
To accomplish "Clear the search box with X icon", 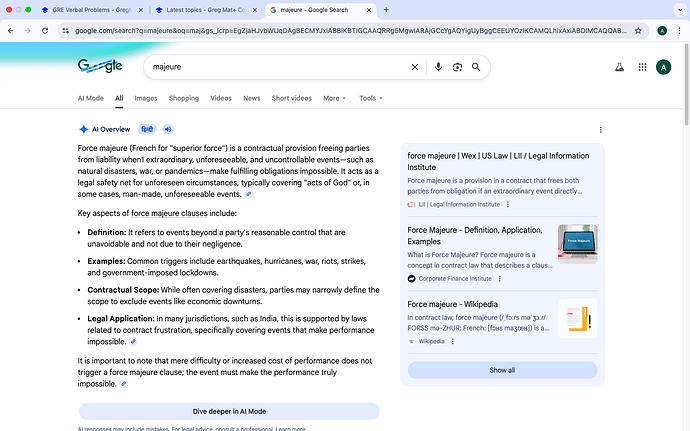I will (x=415, y=67).
